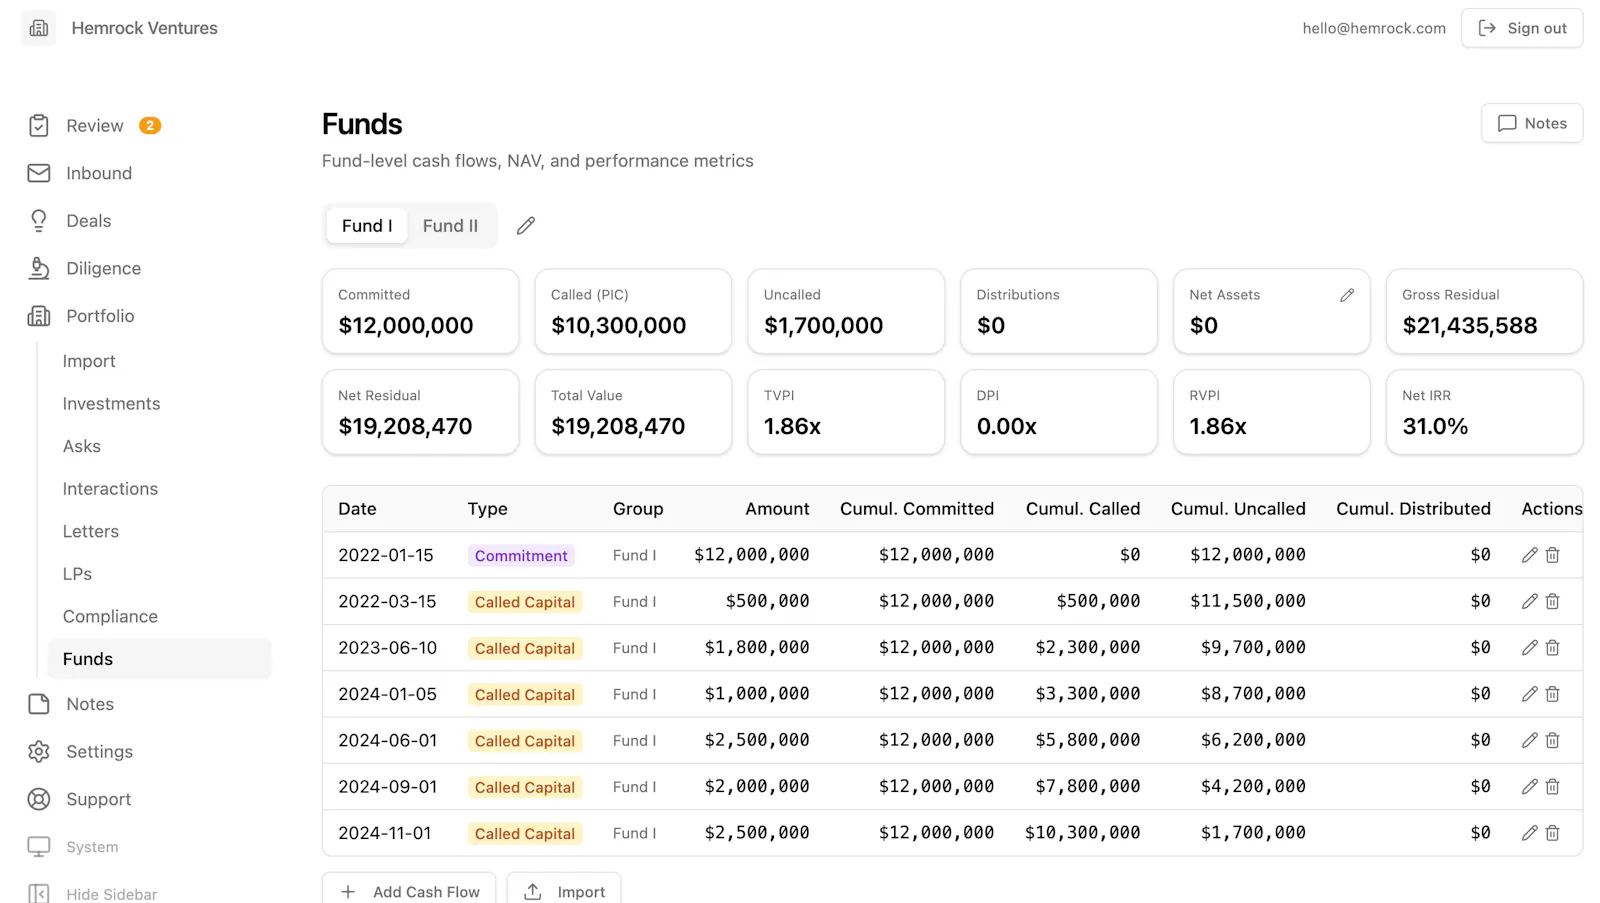The image size is (1600, 903).
Task: Open Settings in the sidebar
Action: point(99,752)
